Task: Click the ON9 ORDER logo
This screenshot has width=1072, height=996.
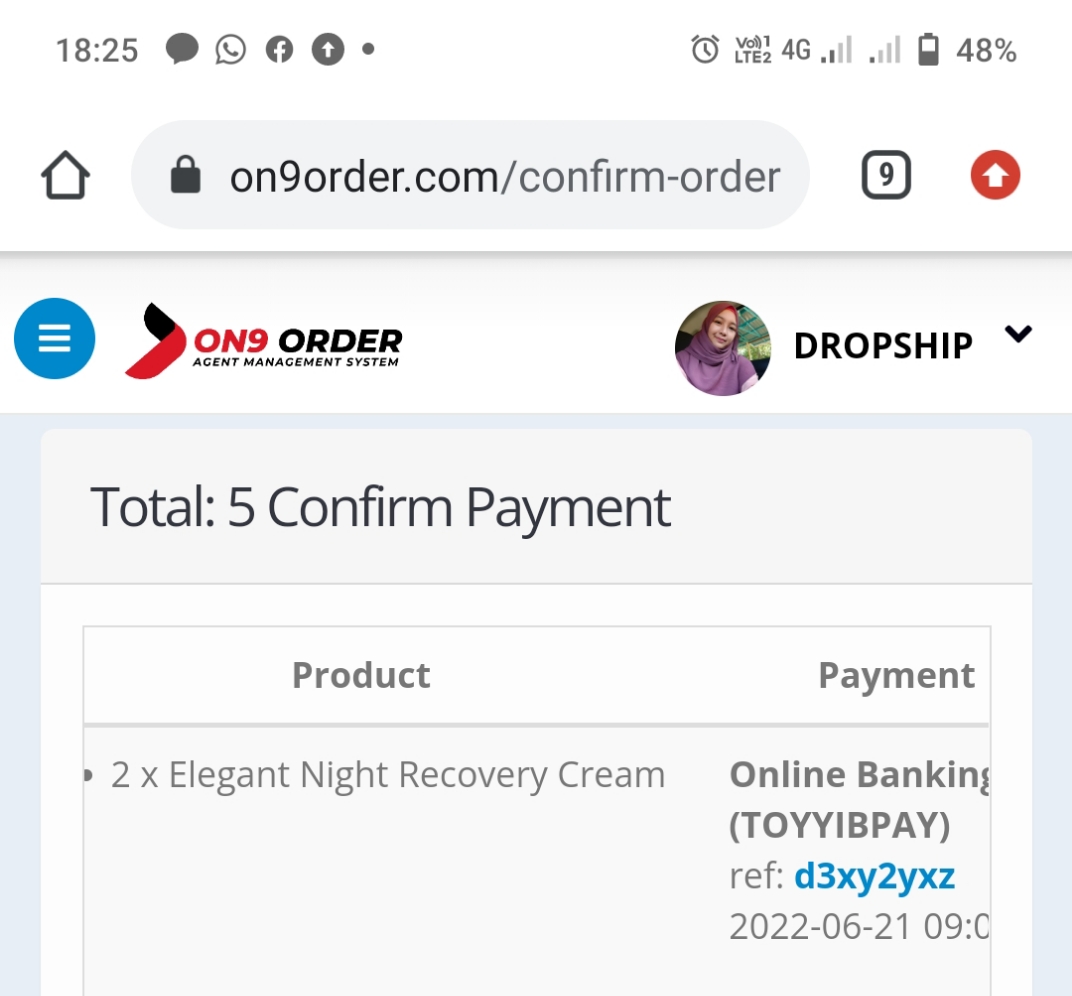Action: pyautogui.click(x=263, y=340)
